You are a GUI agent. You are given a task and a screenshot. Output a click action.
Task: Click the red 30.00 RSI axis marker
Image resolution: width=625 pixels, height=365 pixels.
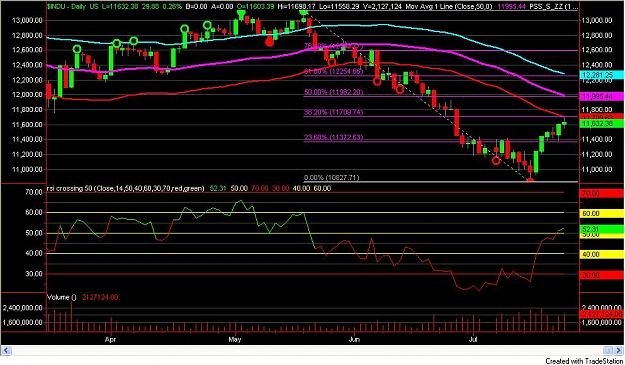[601, 275]
